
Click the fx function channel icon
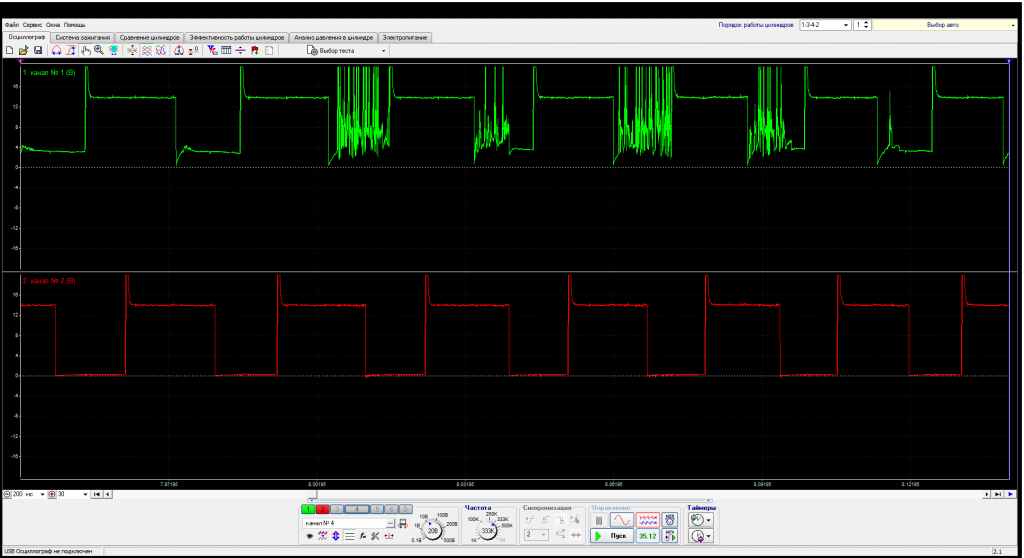[362, 536]
